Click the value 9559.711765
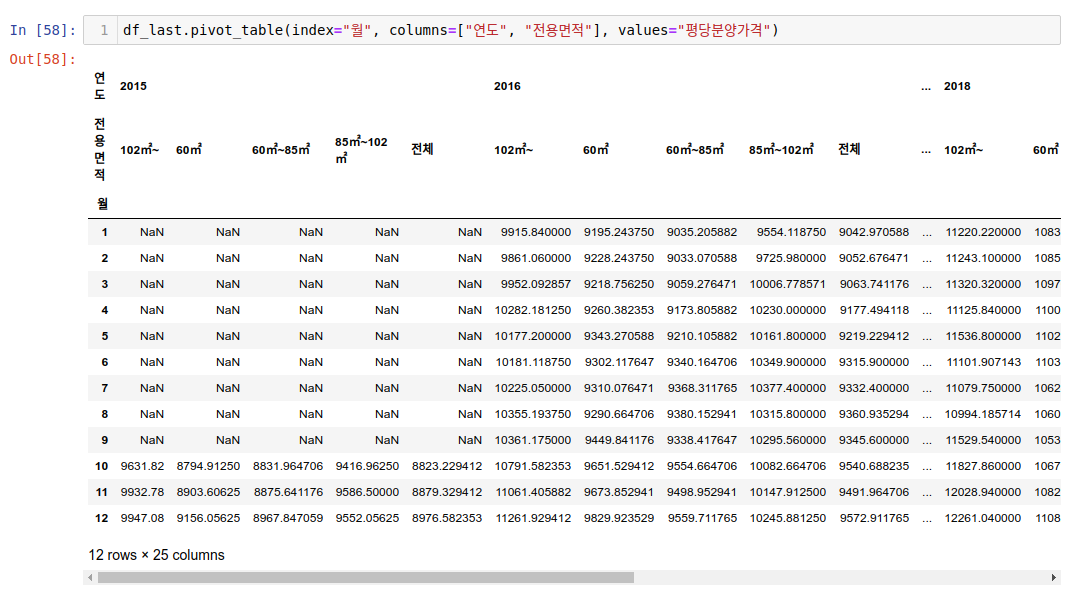The width and height of the screenshot is (1073, 593). click(702, 518)
